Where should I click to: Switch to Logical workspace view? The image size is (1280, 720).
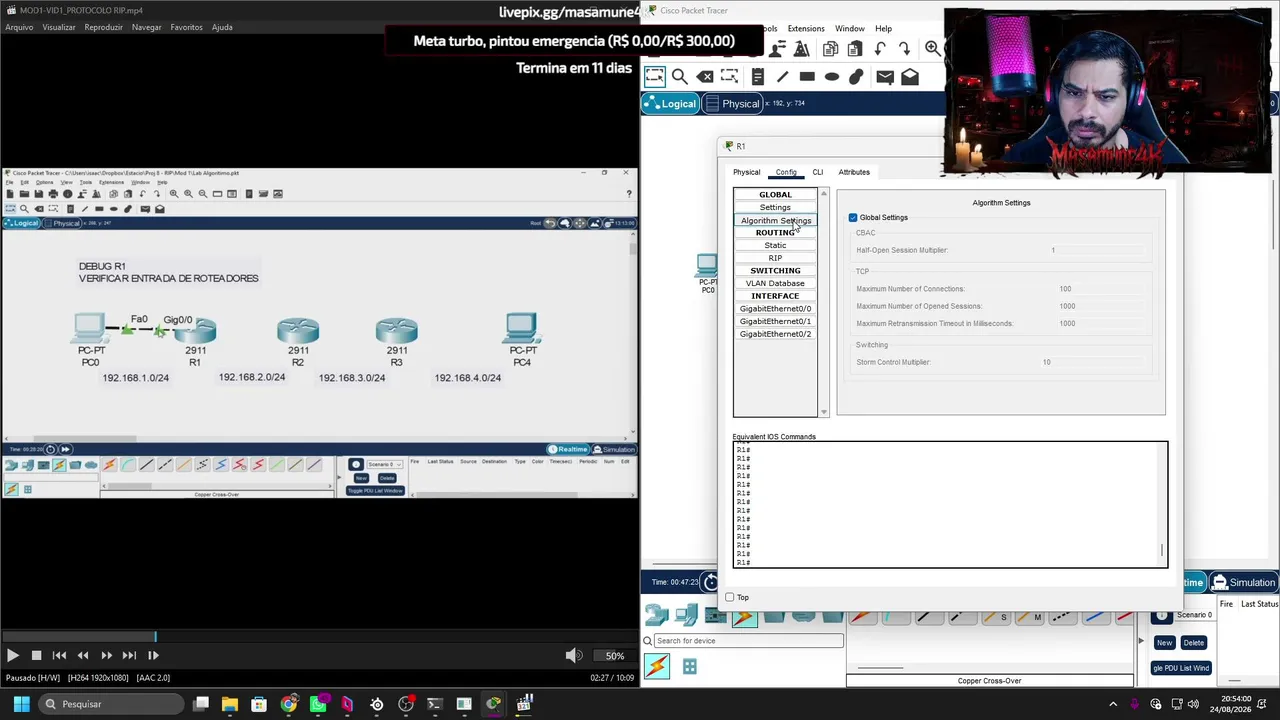pos(670,104)
